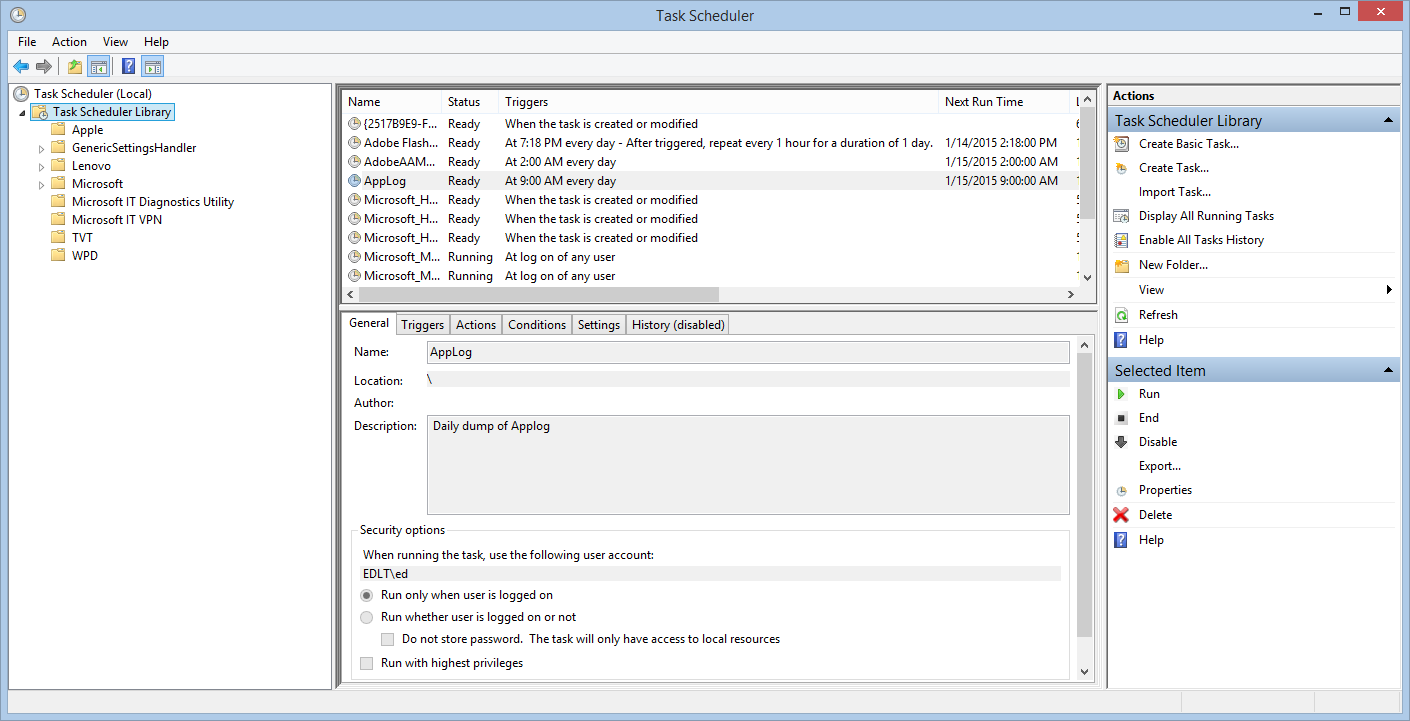The height and width of the screenshot is (721, 1410).
Task: Open the Action menu
Action: pyautogui.click(x=70, y=42)
